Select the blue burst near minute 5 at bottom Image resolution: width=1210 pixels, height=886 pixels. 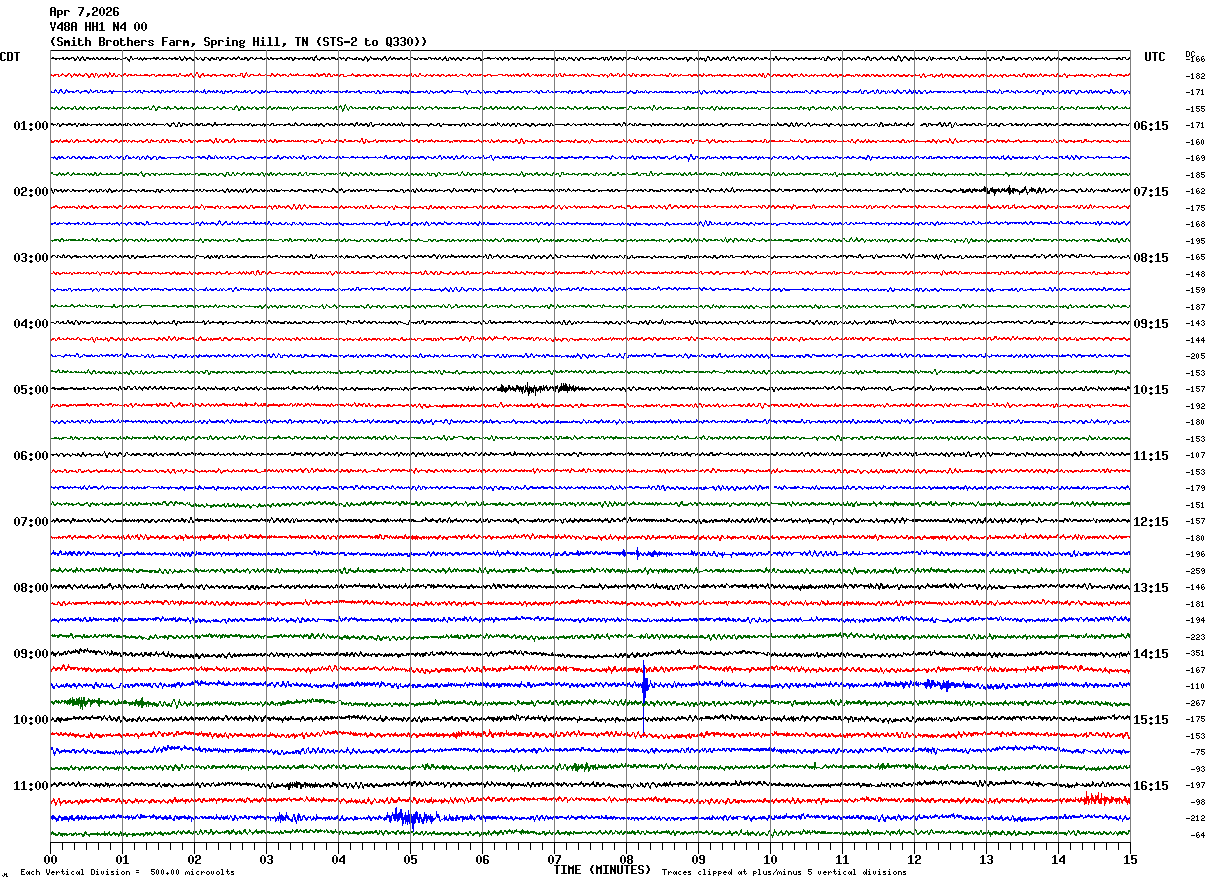coord(413,818)
